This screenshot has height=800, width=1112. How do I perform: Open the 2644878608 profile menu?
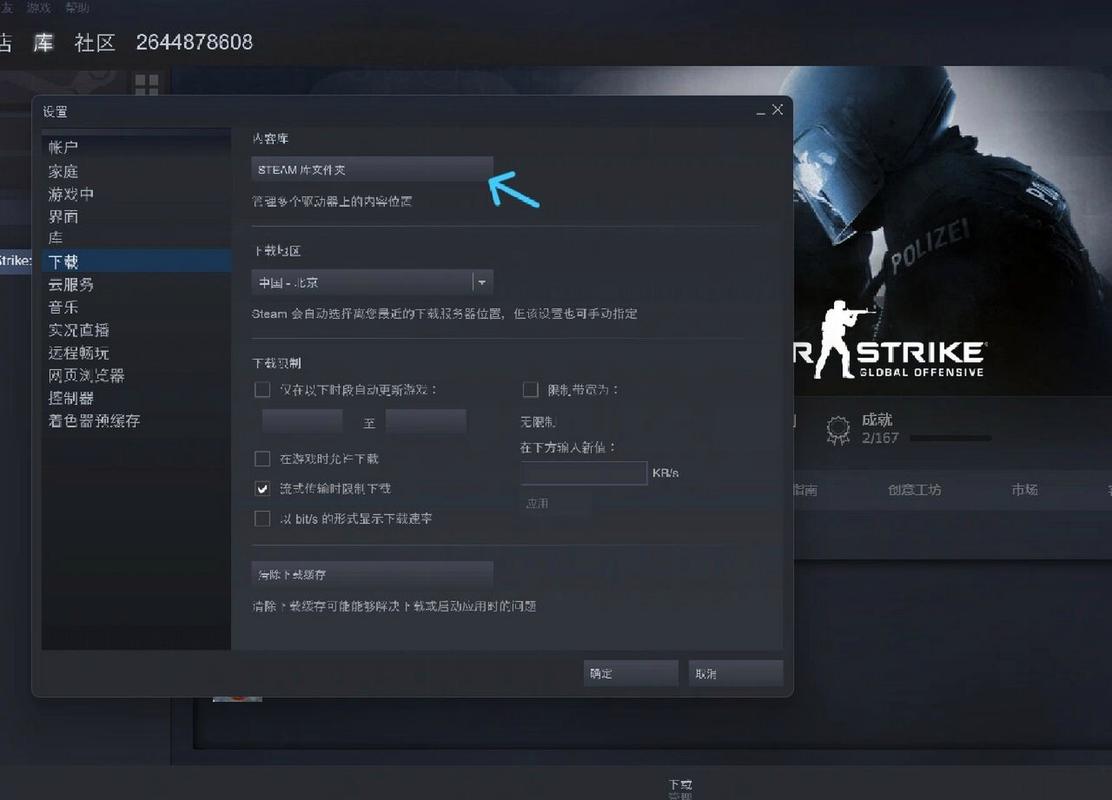point(194,43)
